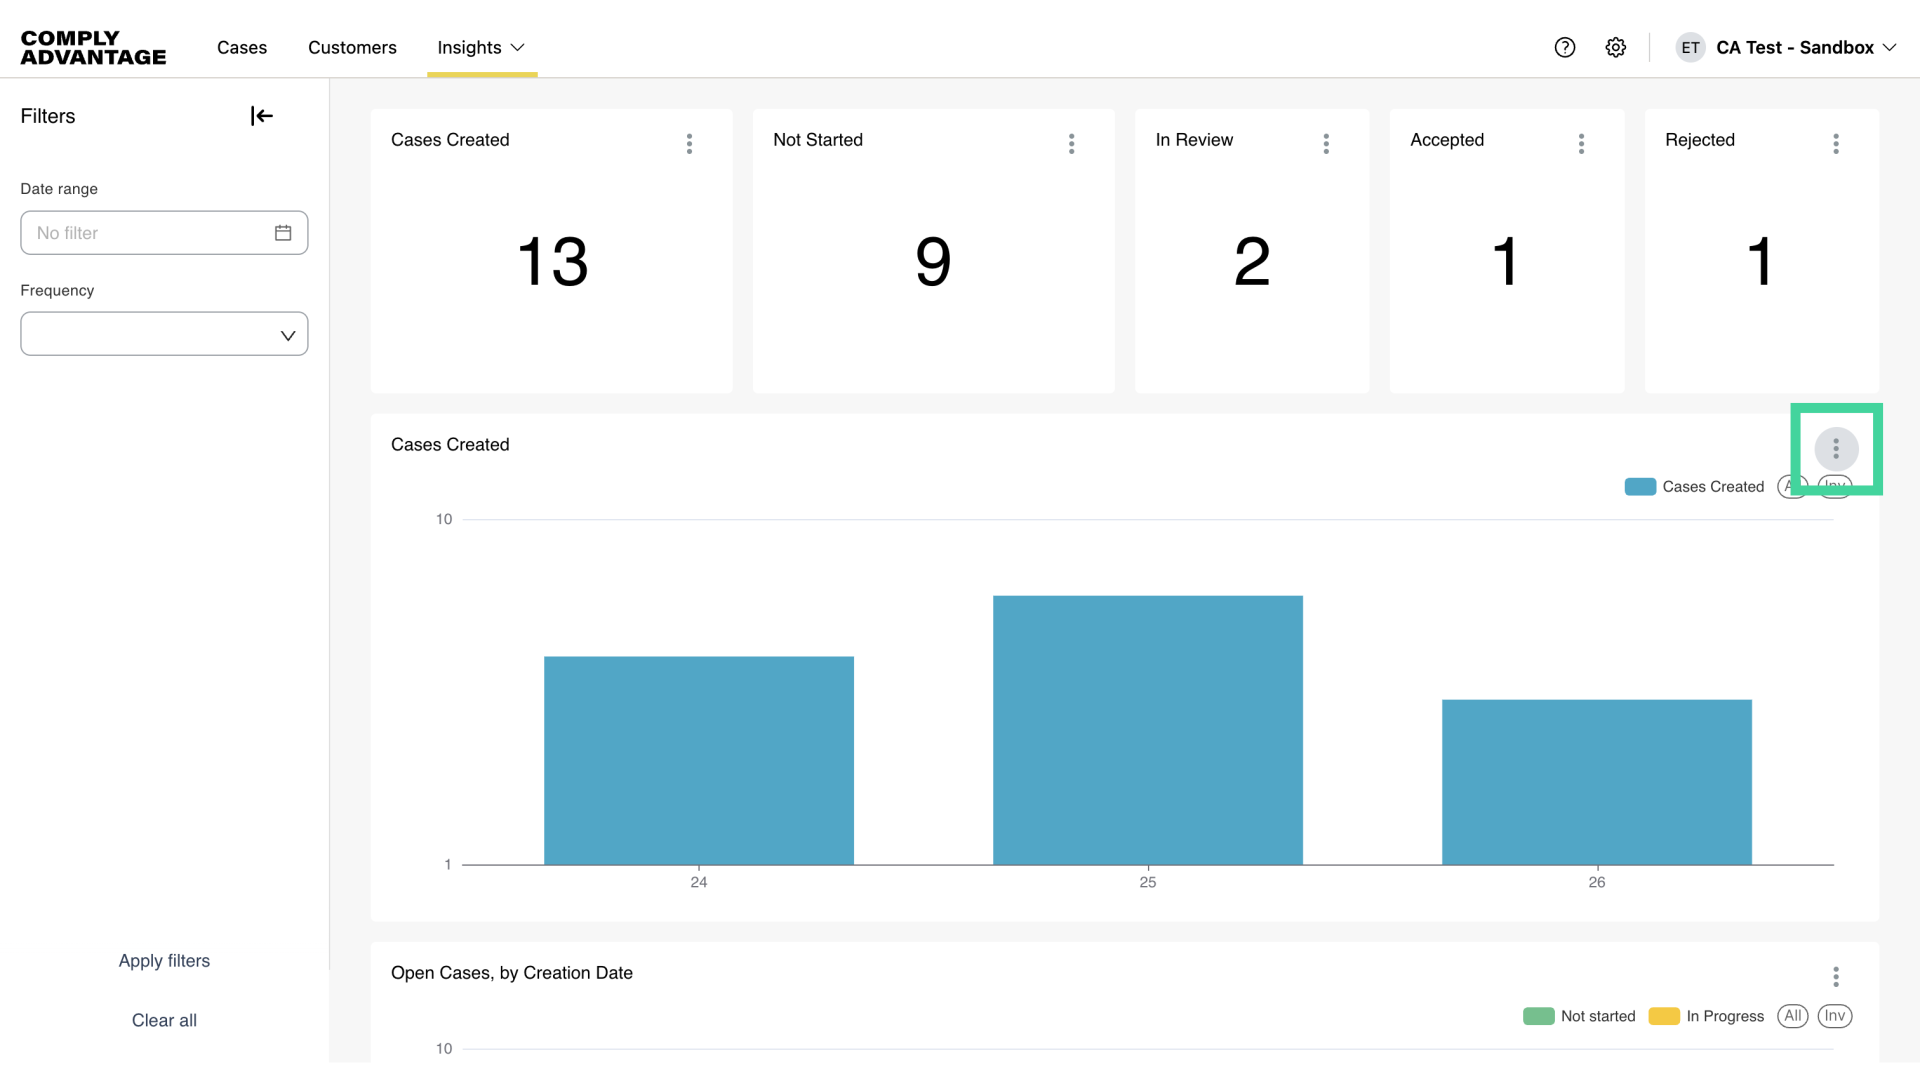Open the Cases Created card kebab menu
This screenshot has height=1080, width=1920.
click(689, 144)
